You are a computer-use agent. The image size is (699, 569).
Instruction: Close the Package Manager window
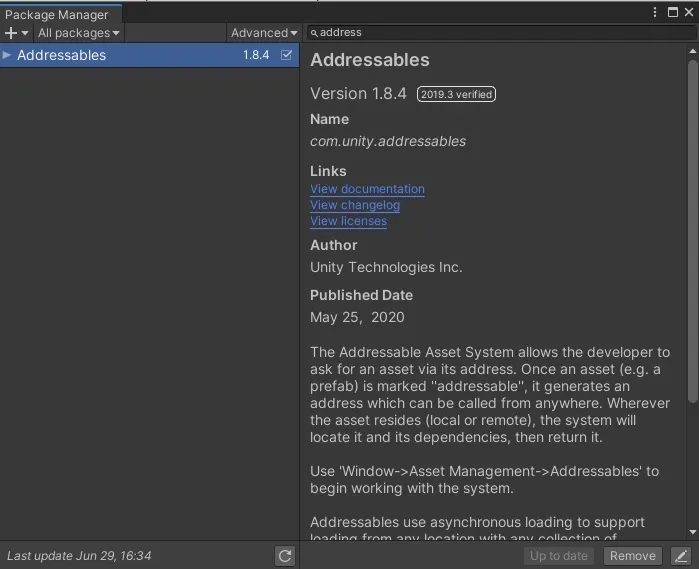click(x=689, y=12)
